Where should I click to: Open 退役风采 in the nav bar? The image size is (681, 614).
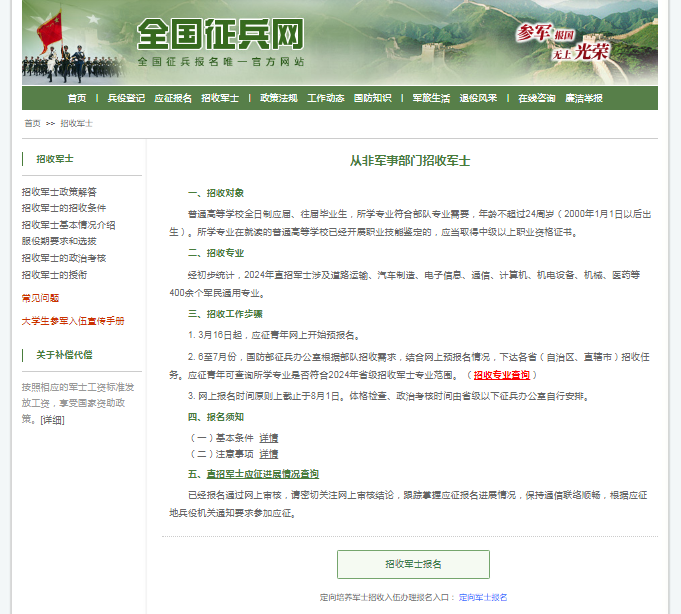point(478,98)
